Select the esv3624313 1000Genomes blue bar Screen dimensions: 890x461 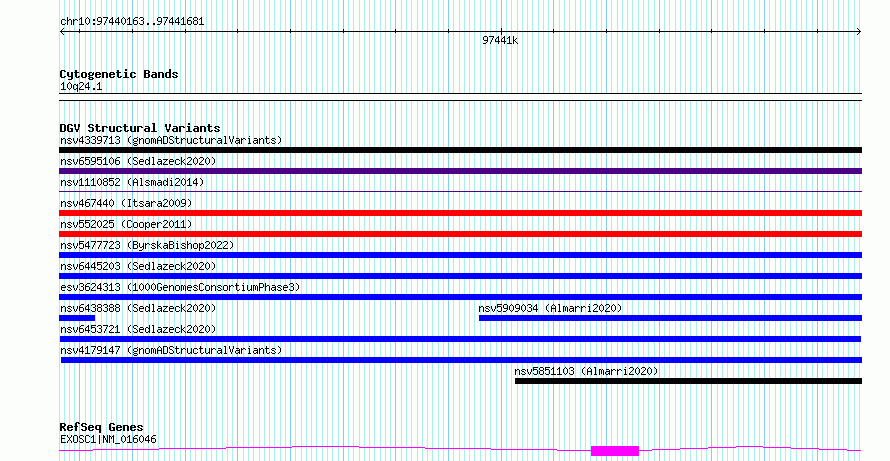[x=460, y=297]
